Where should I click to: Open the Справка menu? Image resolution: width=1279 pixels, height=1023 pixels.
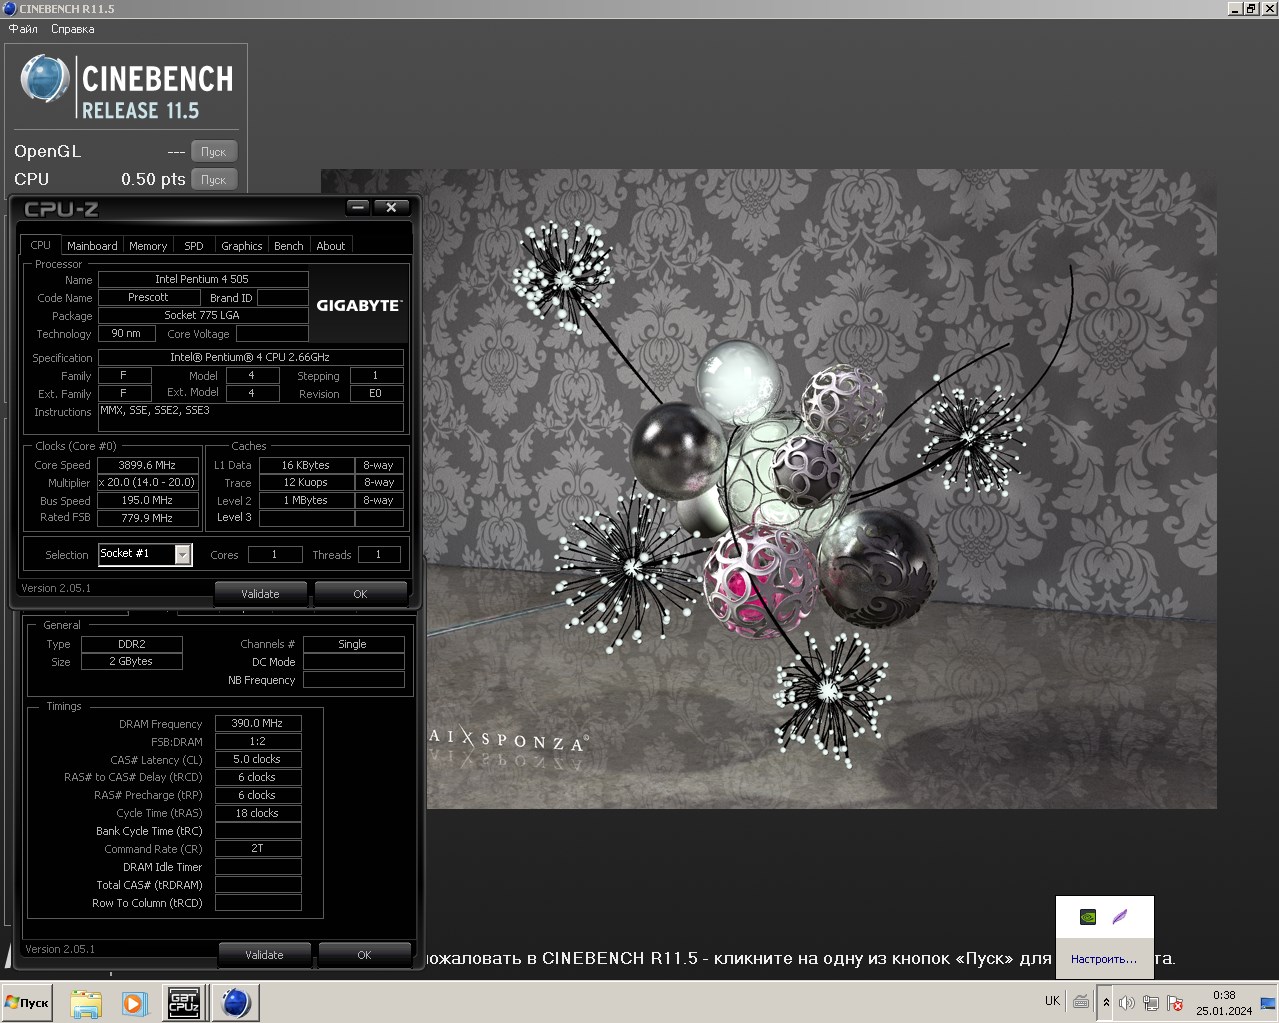[73, 29]
